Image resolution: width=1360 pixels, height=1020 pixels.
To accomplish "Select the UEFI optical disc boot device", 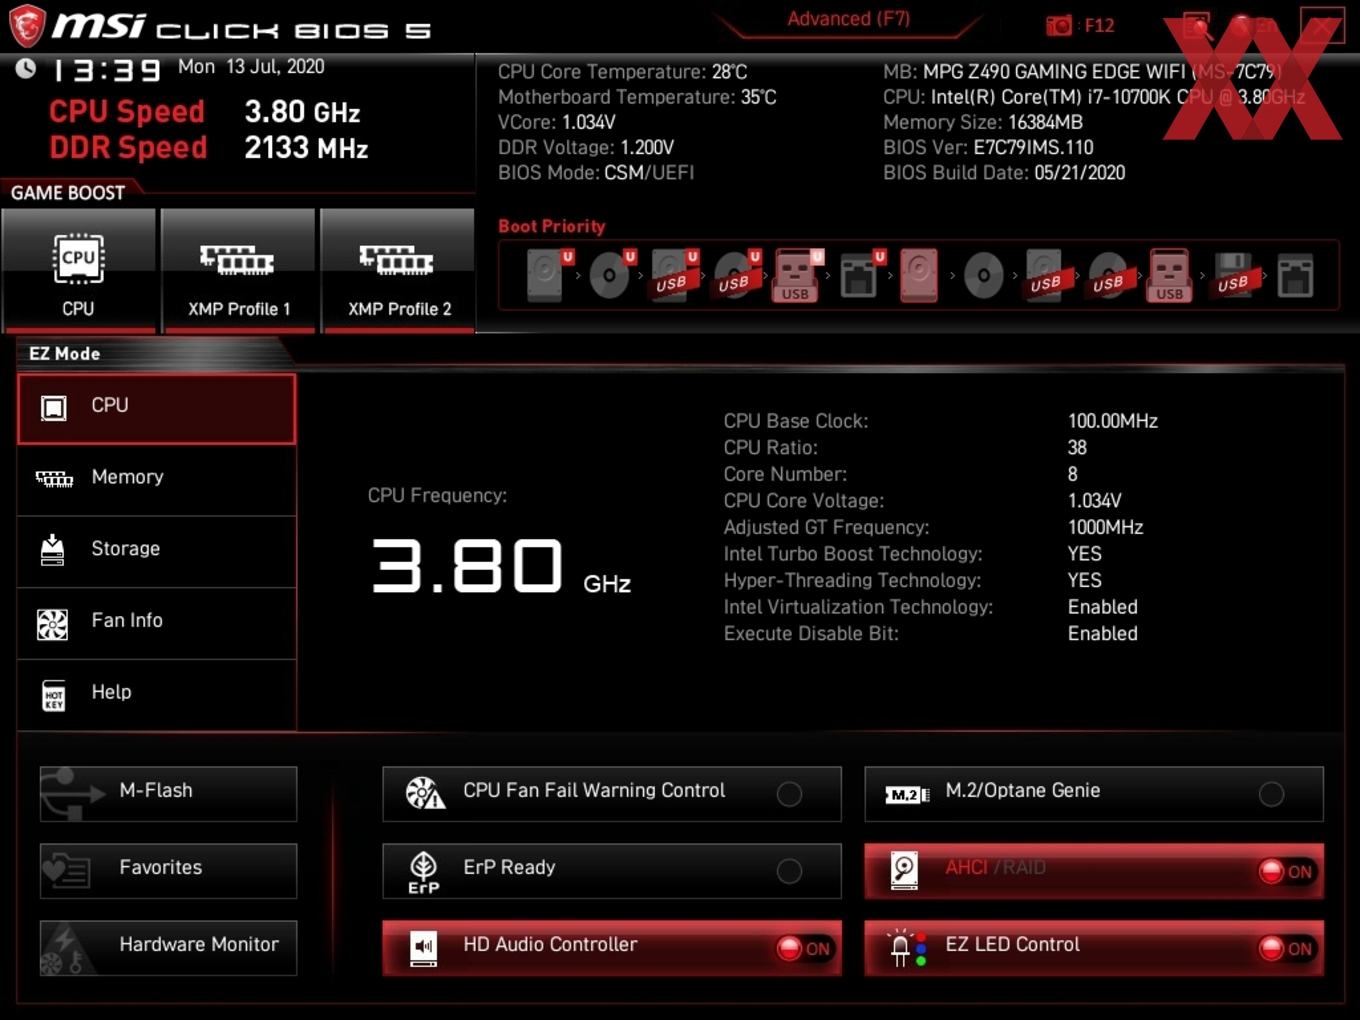I will pos(611,275).
